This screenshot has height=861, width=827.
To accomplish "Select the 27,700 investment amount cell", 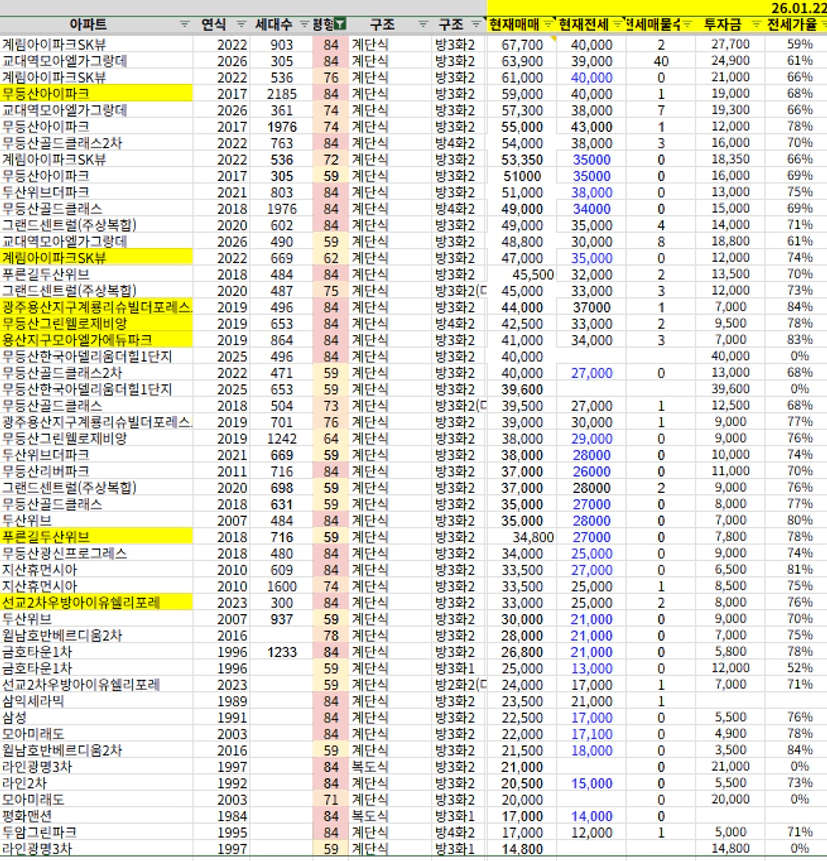I will [730, 44].
